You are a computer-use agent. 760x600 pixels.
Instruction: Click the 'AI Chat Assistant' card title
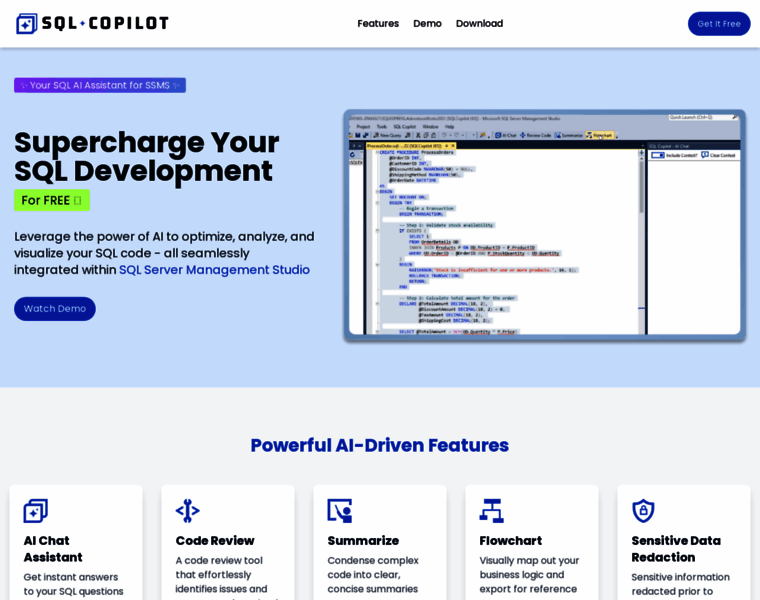[x=53, y=549]
